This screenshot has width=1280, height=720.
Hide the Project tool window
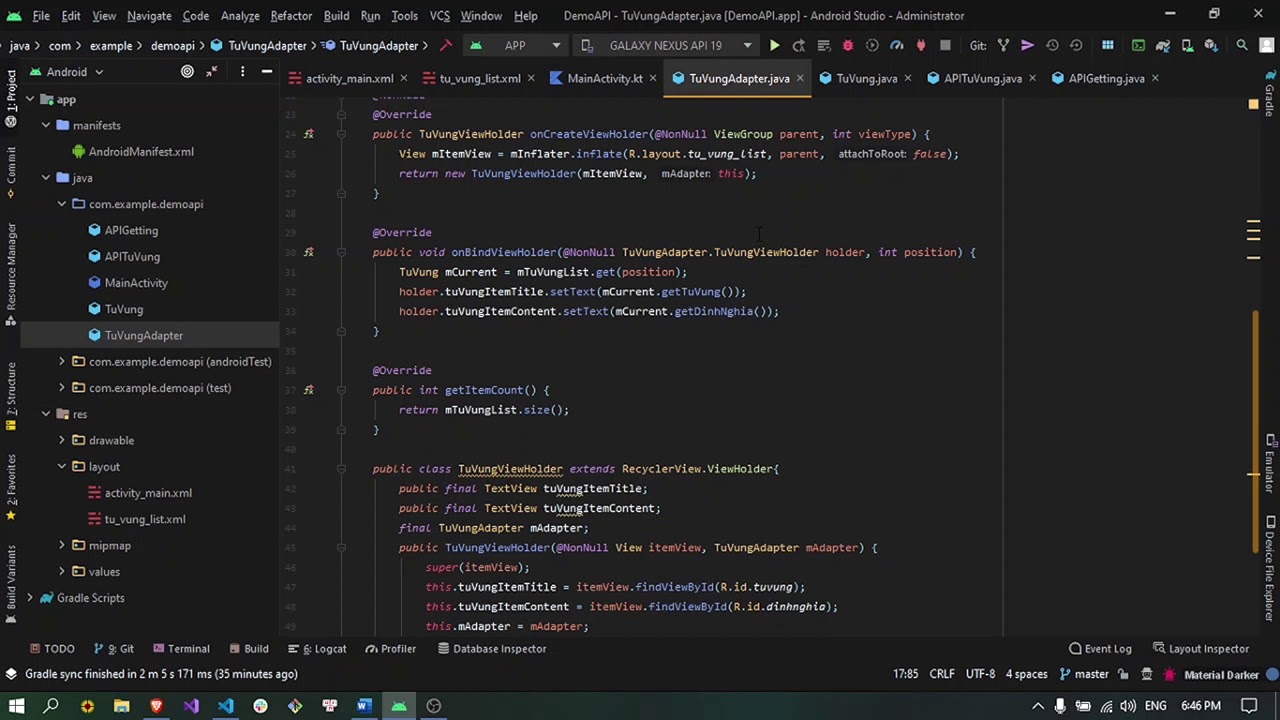267,72
